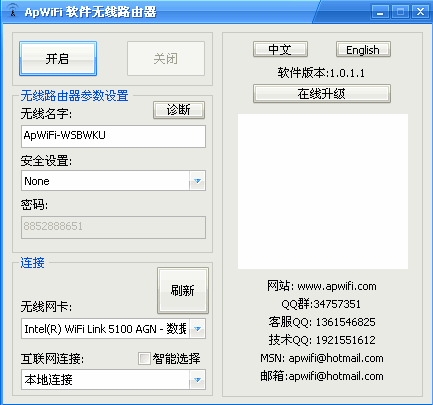This screenshot has width=433, height=405.
Task: Select the None security setting box
Action: tap(113, 181)
